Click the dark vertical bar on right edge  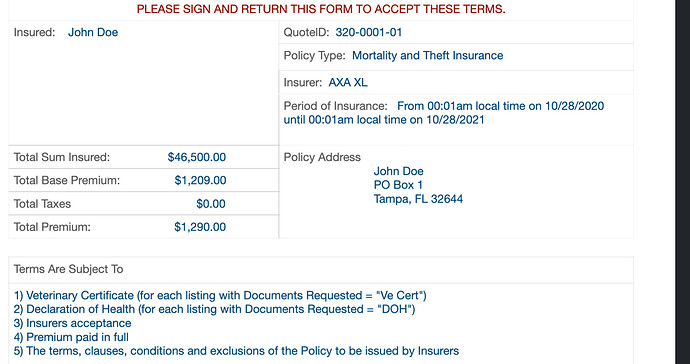(x=683, y=182)
